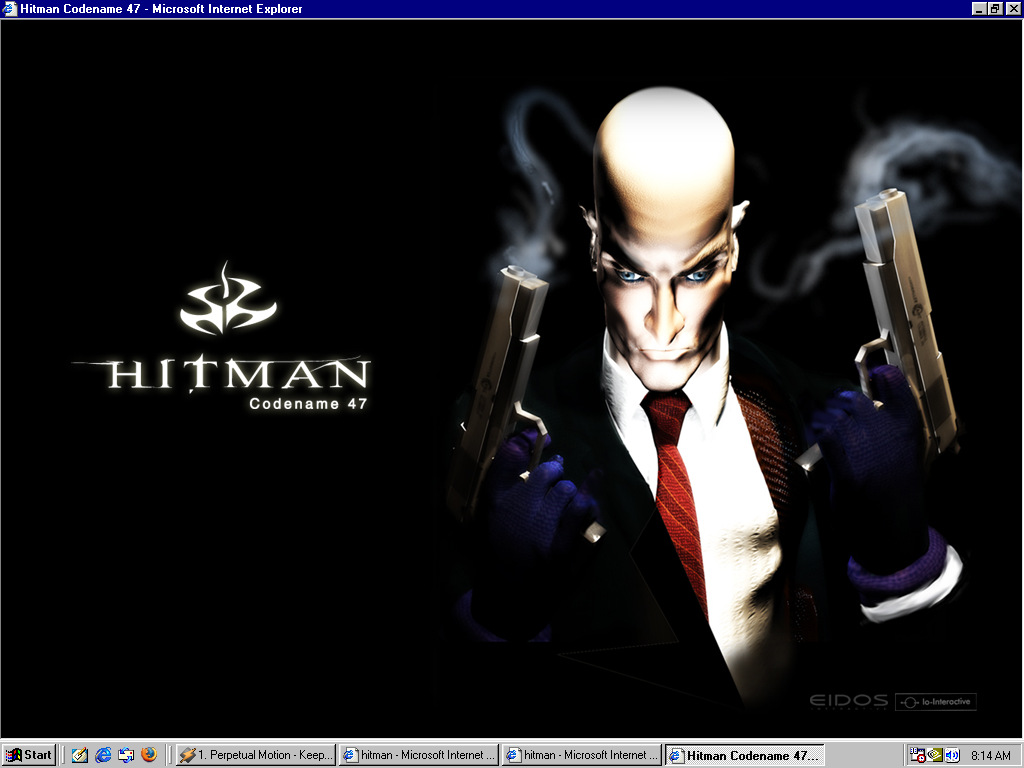Click the notepad-with-pencil quick launch icon
The height and width of the screenshot is (768, 1024).
[x=80, y=755]
